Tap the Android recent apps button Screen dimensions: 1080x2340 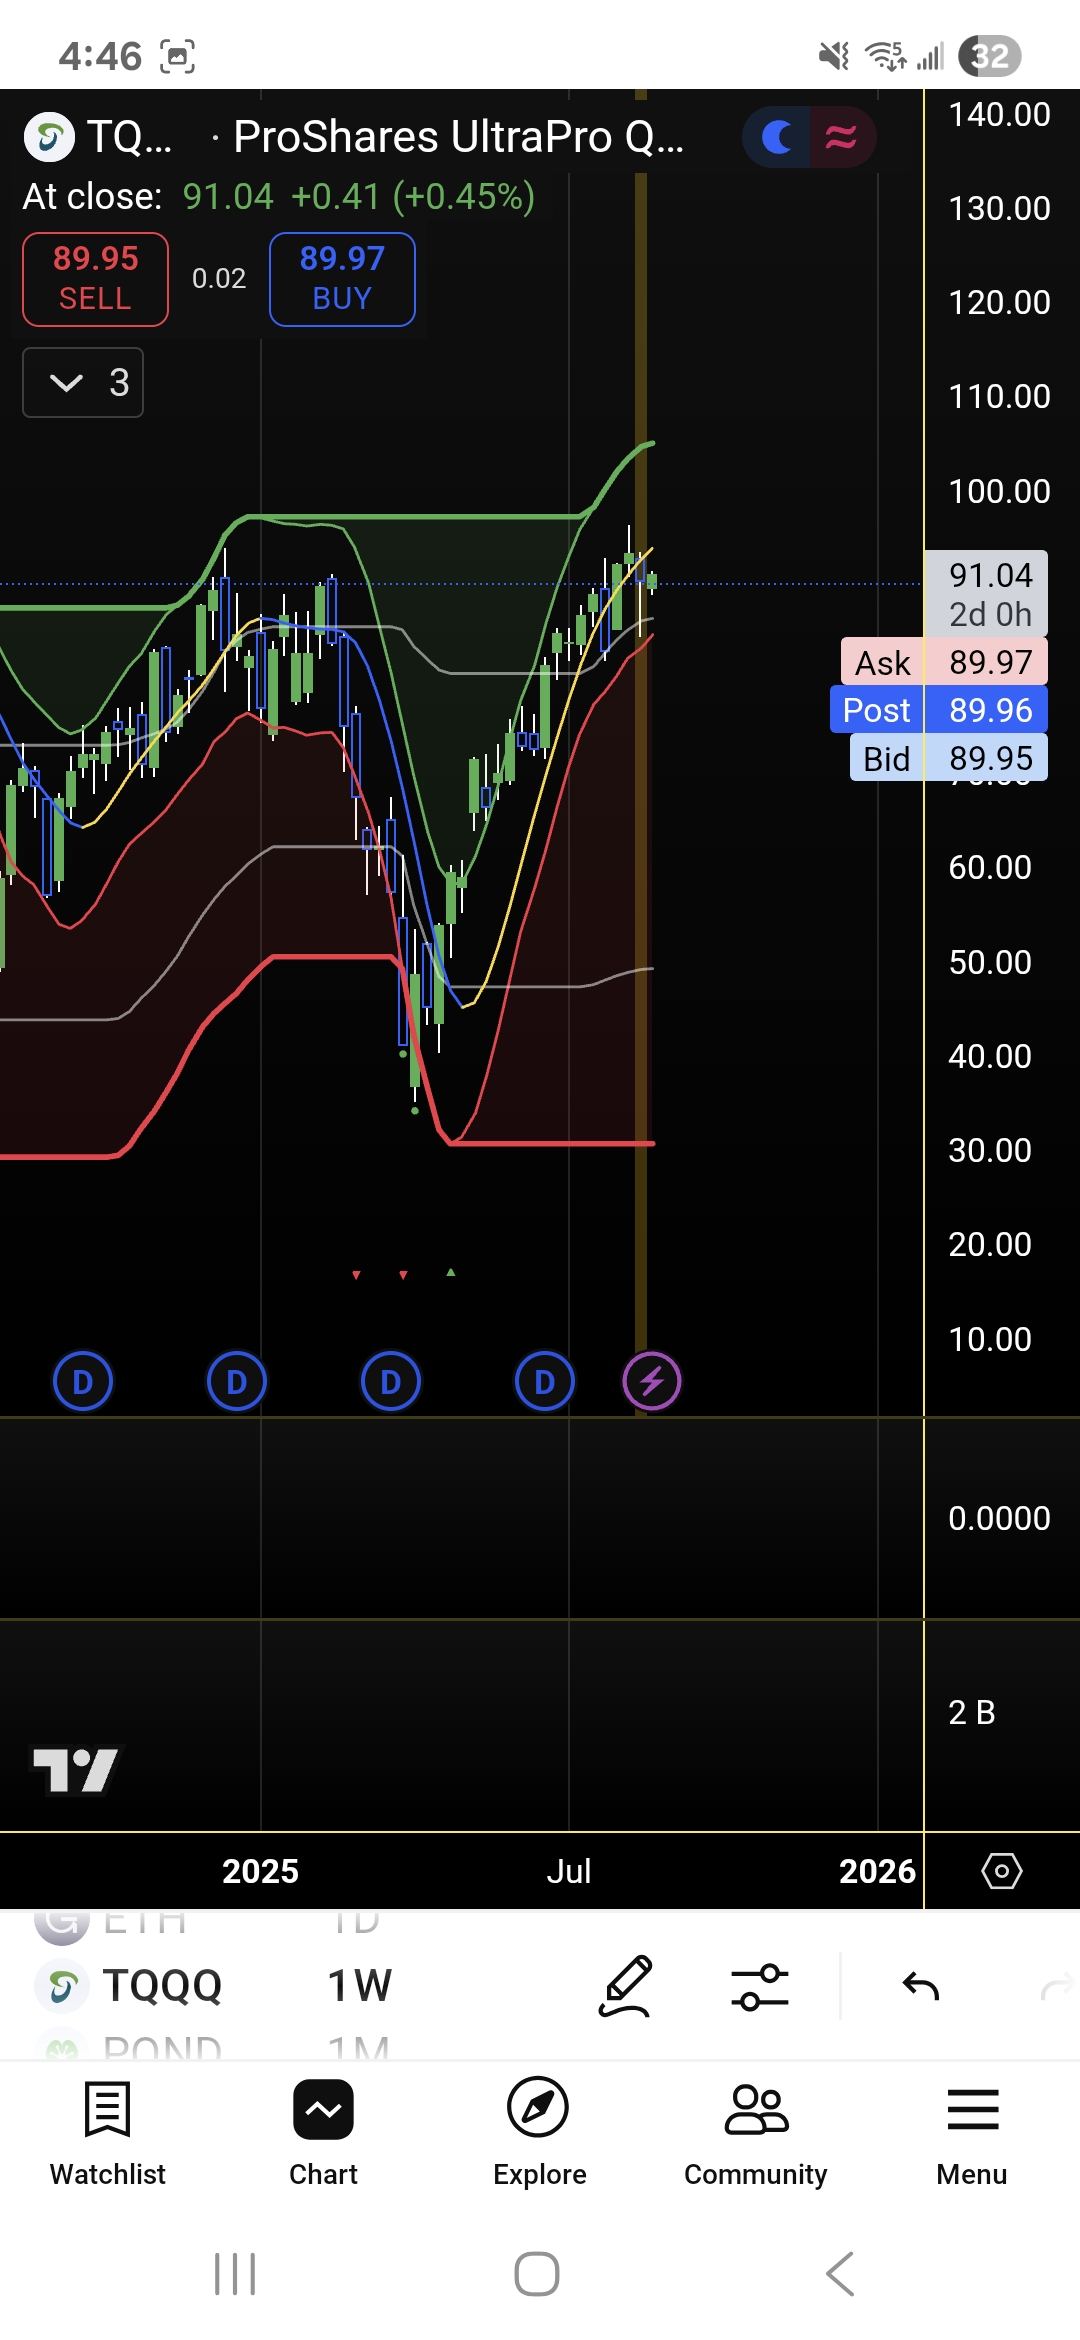click(236, 2274)
